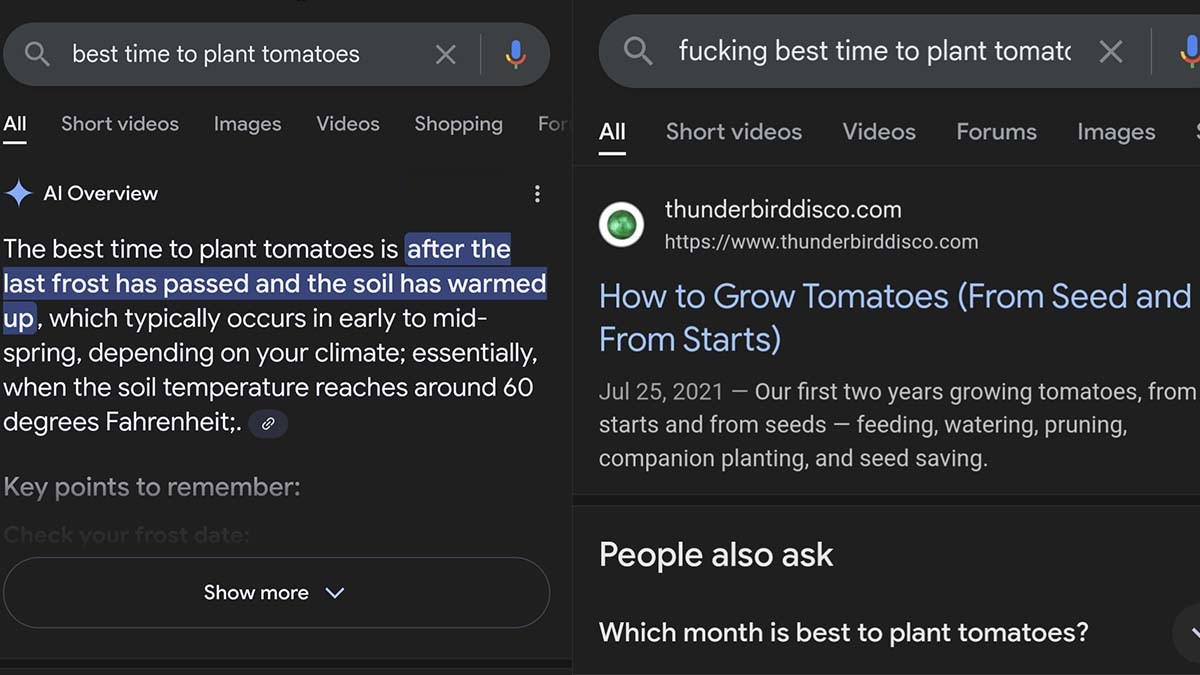This screenshot has width=1200, height=675.
Task: Click the left search magnifier icon
Action: pyautogui.click(x=37, y=54)
